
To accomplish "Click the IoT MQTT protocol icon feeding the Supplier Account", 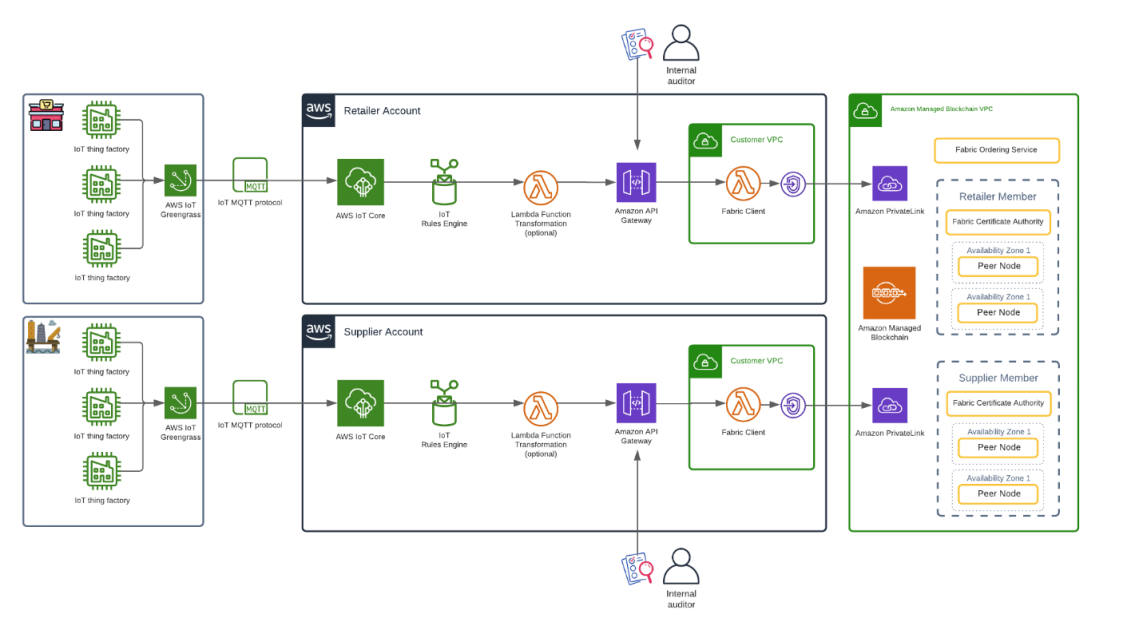I will [x=250, y=398].
